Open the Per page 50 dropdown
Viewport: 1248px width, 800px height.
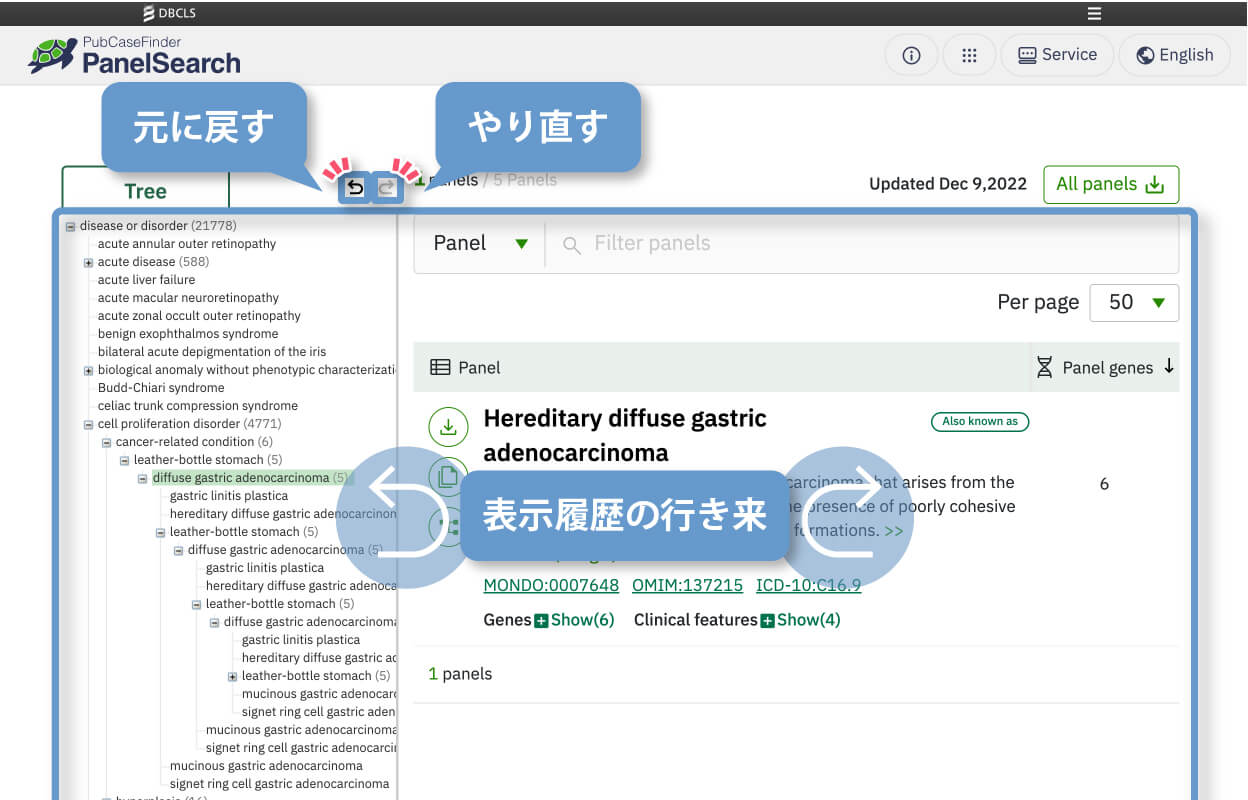pyautogui.click(x=1134, y=302)
